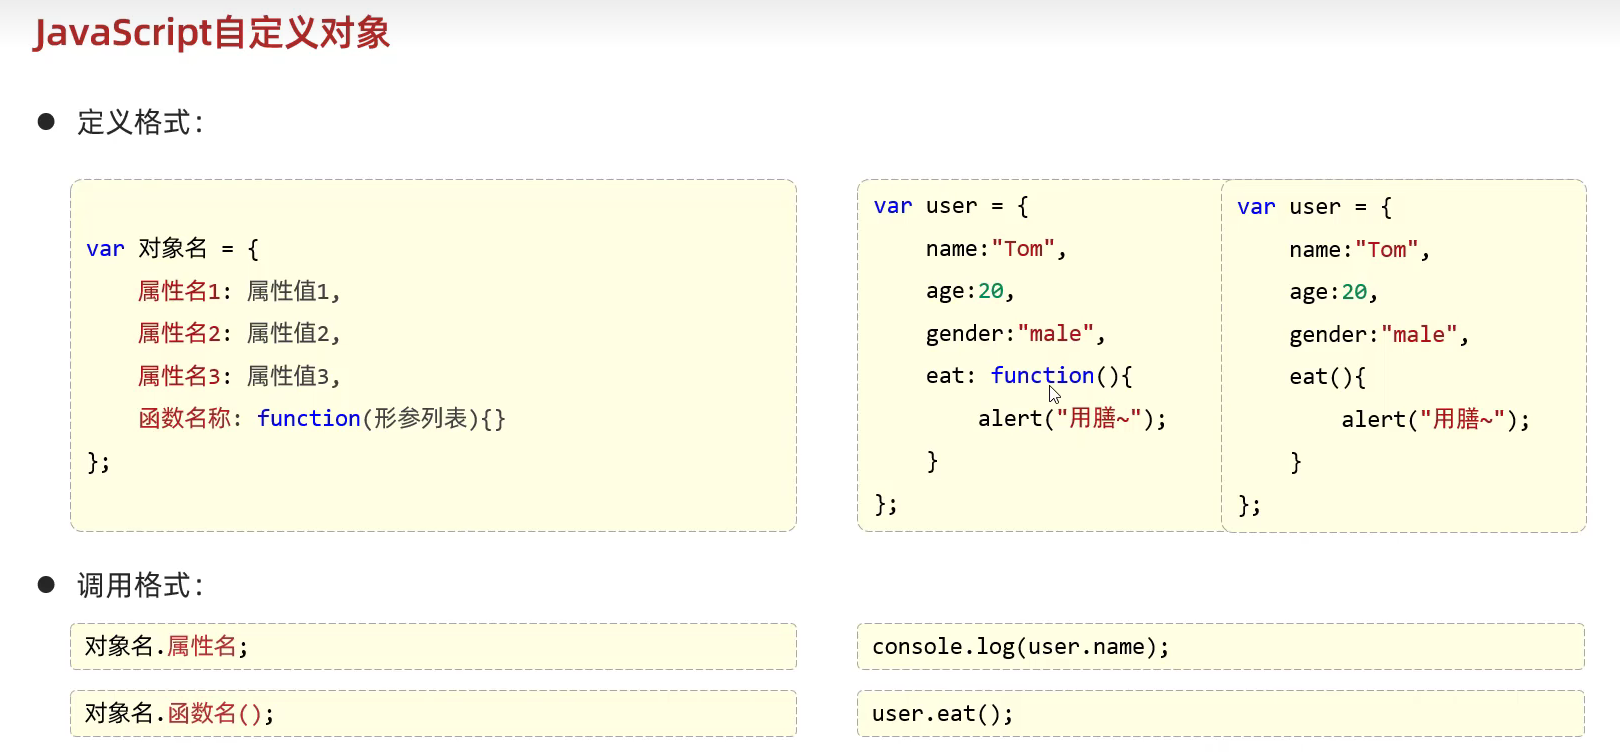Click the red "函数名称" text
This screenshot has height=755, width=1620.
tap(185, 418)
